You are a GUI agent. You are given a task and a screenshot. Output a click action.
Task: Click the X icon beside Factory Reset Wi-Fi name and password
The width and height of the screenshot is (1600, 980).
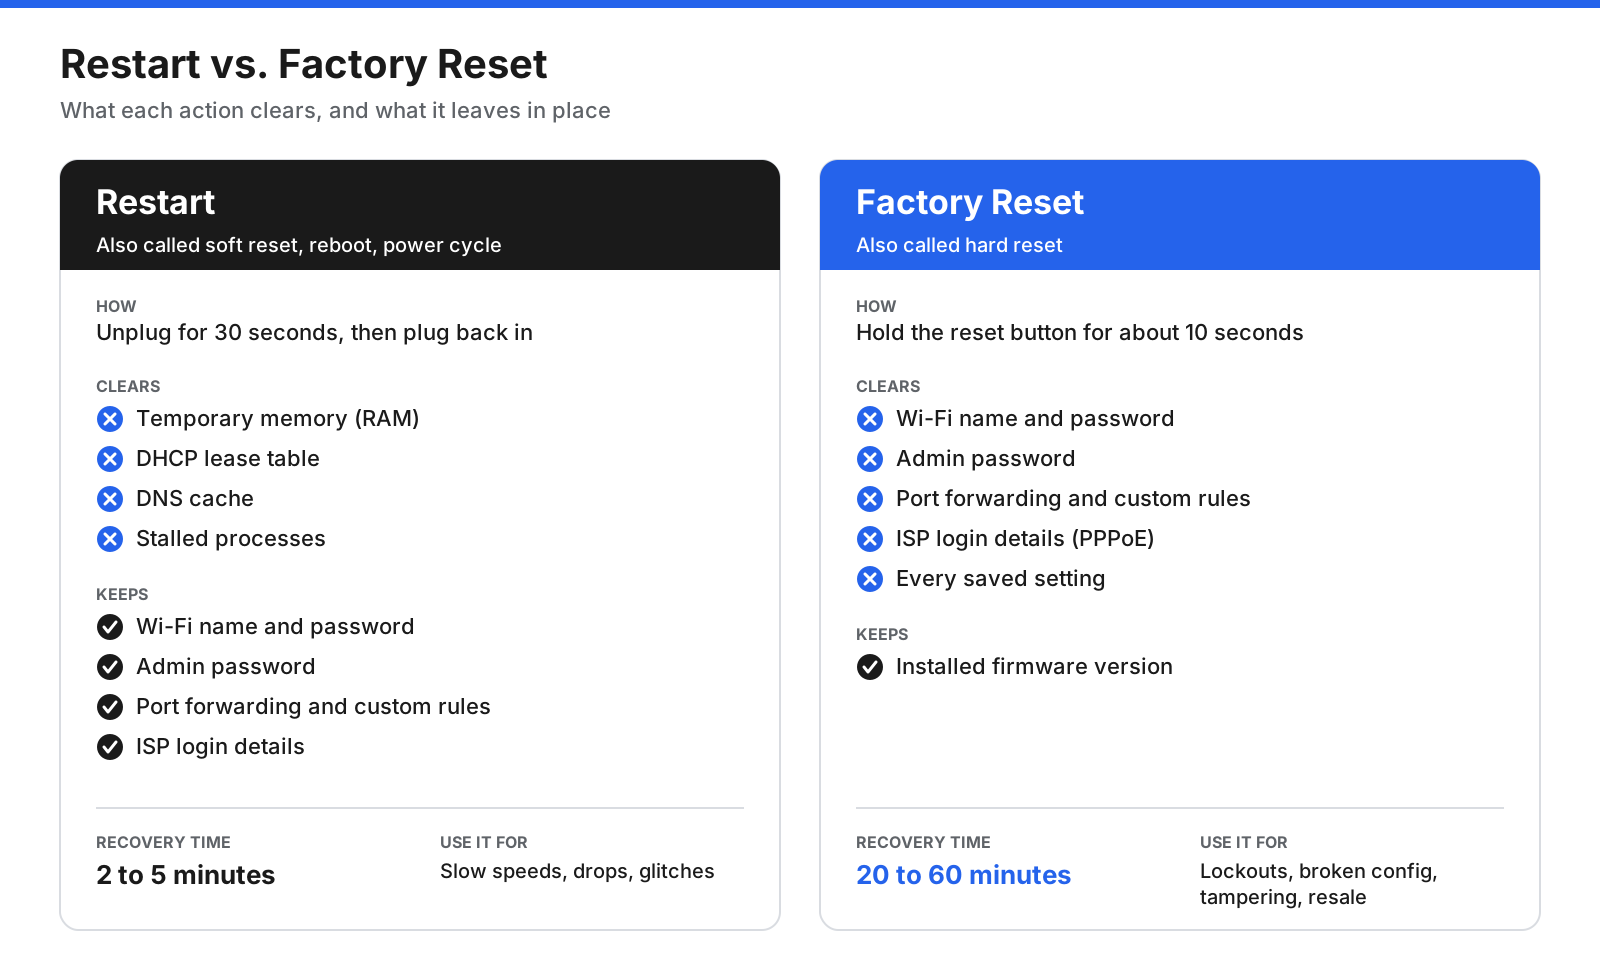870,419
